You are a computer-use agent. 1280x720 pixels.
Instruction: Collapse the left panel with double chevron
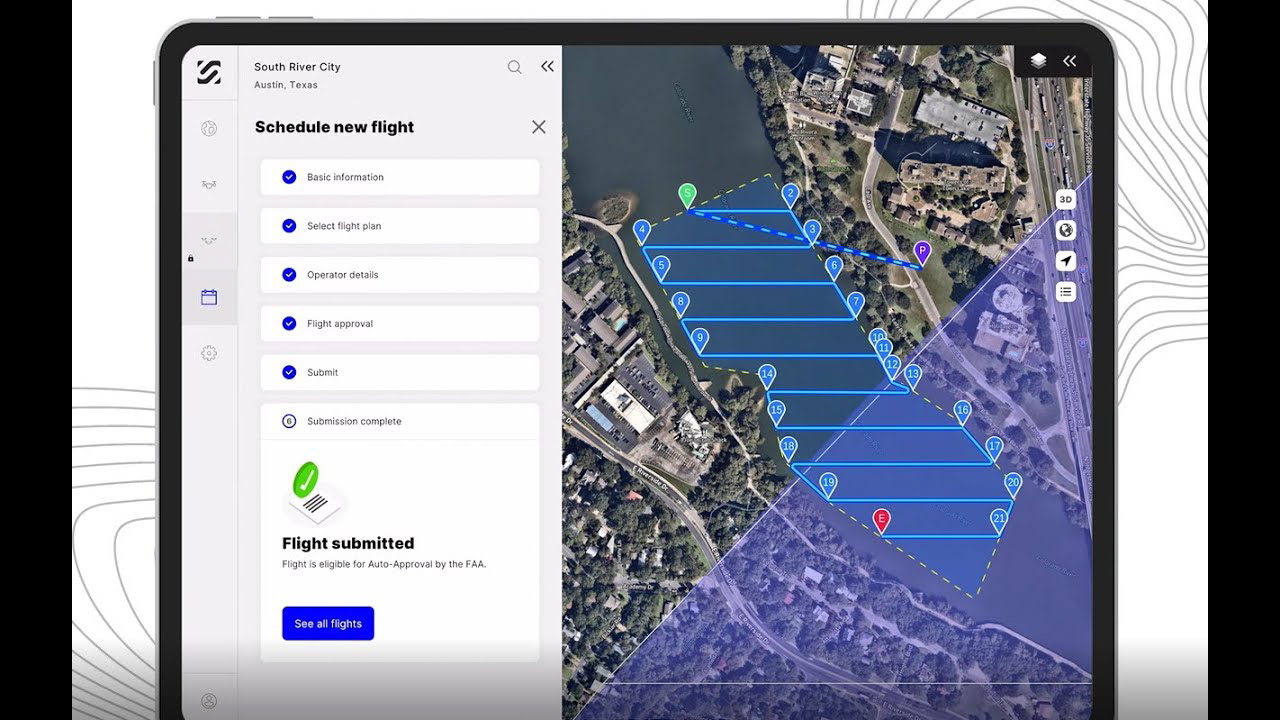[x=547, y=66]
